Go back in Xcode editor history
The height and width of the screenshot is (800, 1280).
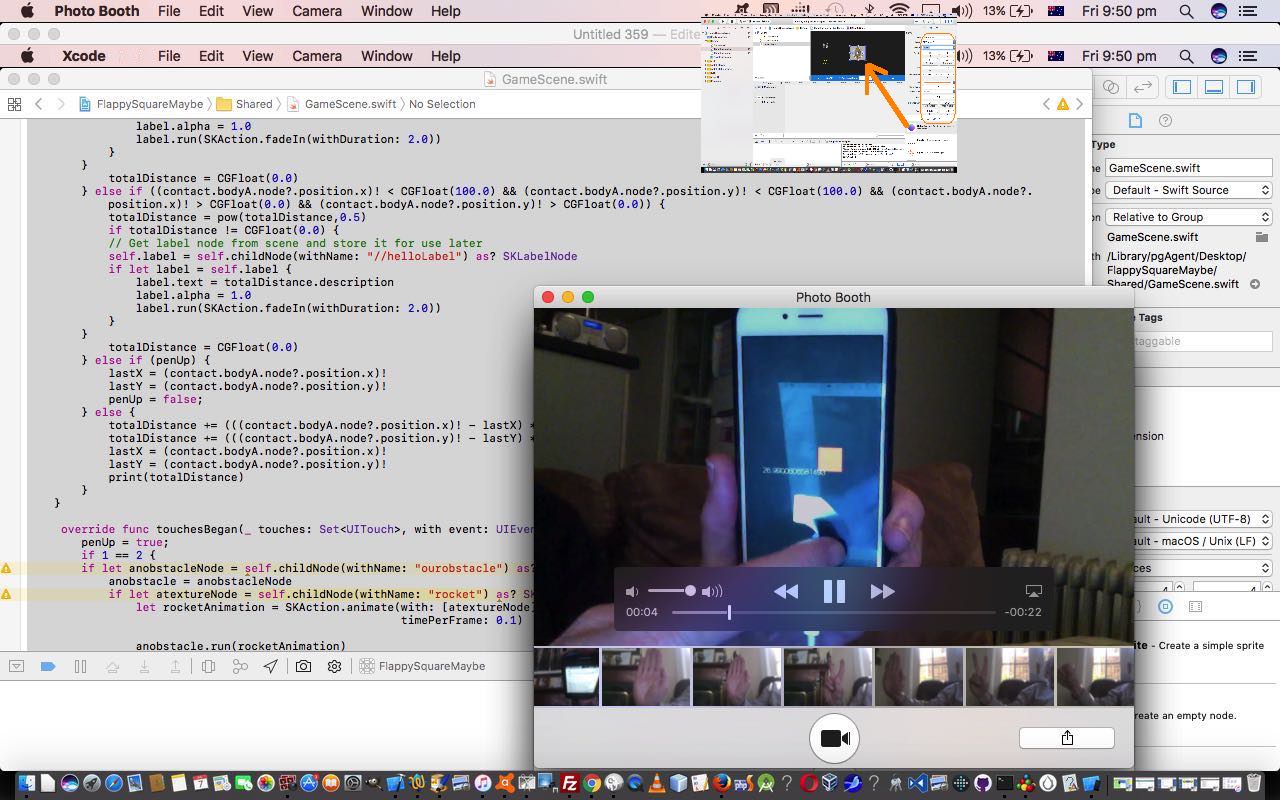39,104
